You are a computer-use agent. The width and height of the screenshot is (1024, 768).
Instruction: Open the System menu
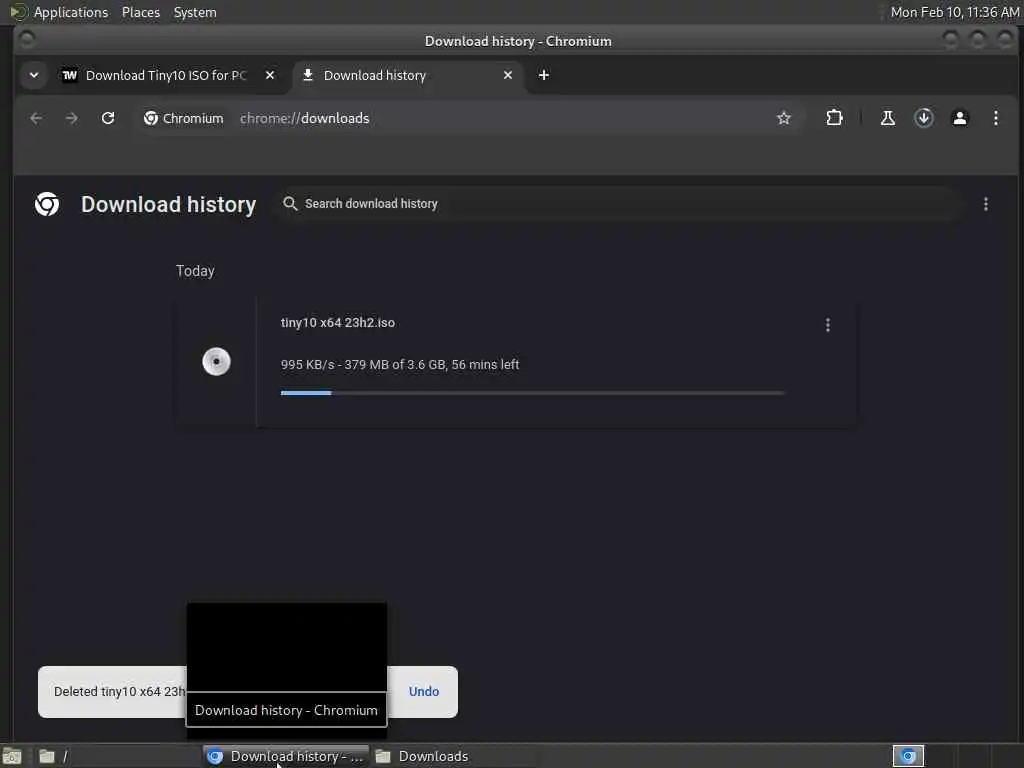coord(195,12)
